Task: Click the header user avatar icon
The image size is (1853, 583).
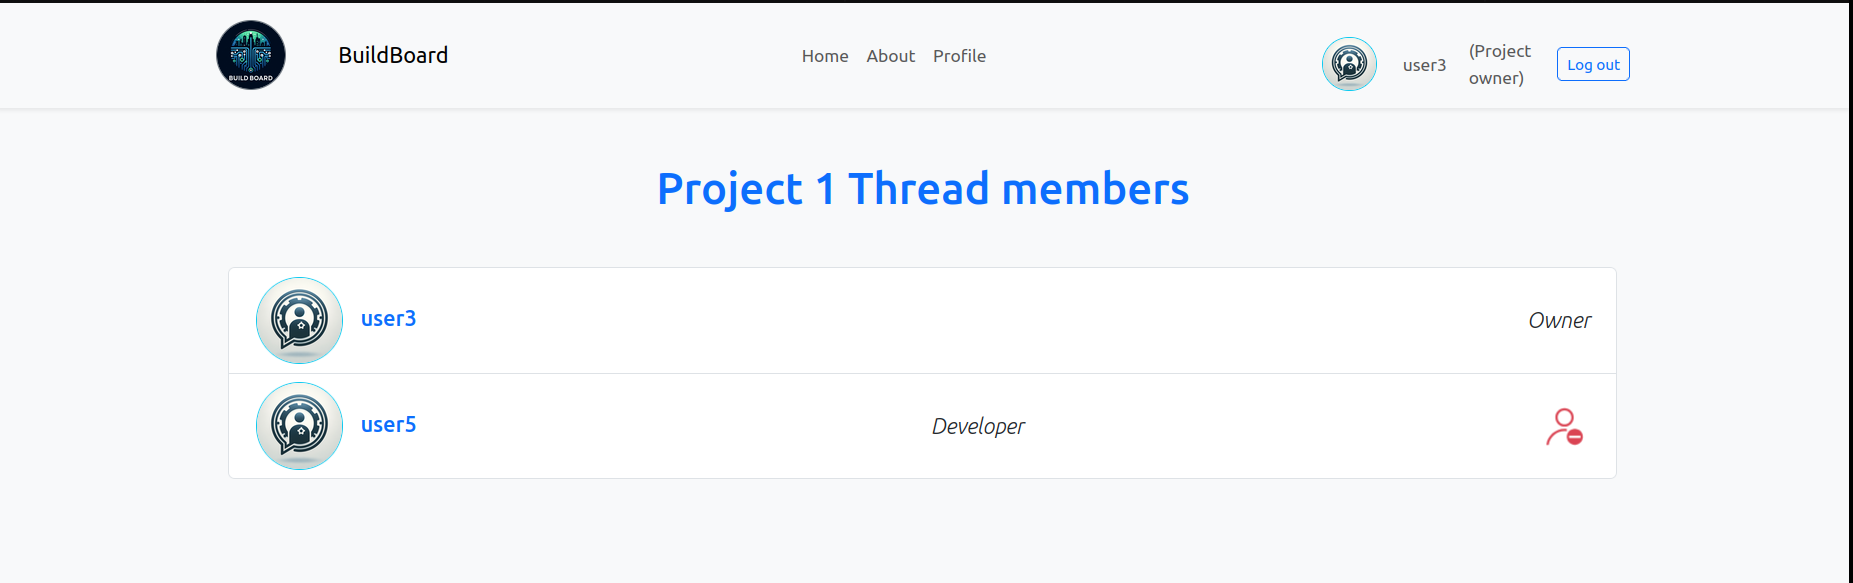Action: pyautogui.click(x=1349, y=64)
